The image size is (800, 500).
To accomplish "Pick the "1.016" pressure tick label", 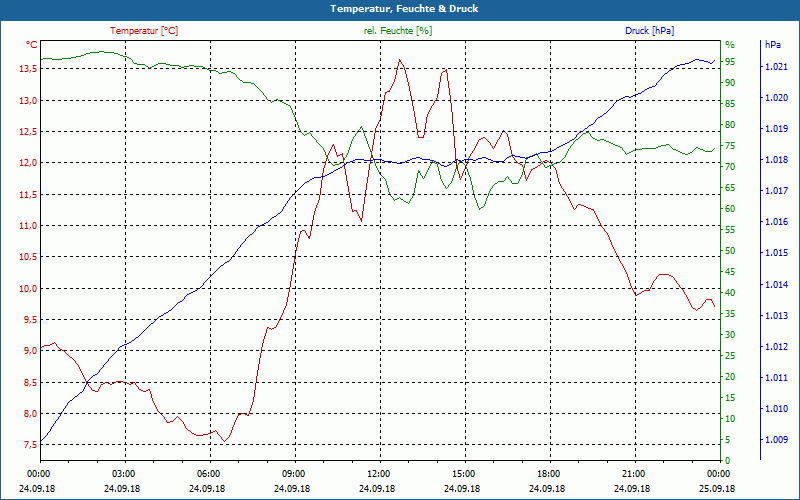I will [776, 222].
